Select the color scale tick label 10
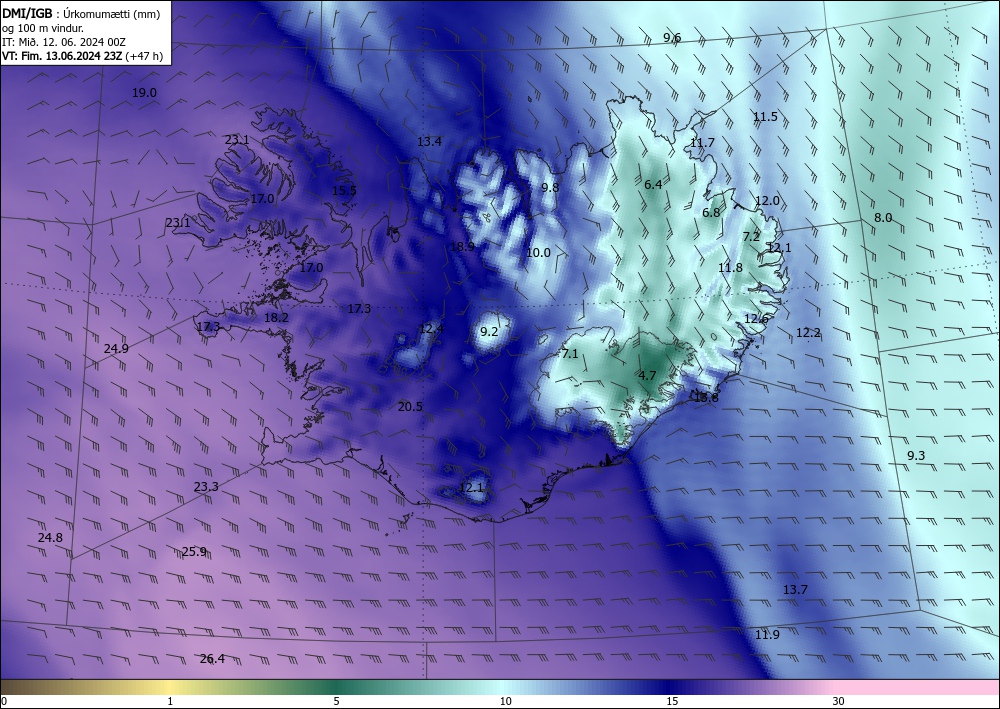The image size is (1000, 709). point(505,702)
